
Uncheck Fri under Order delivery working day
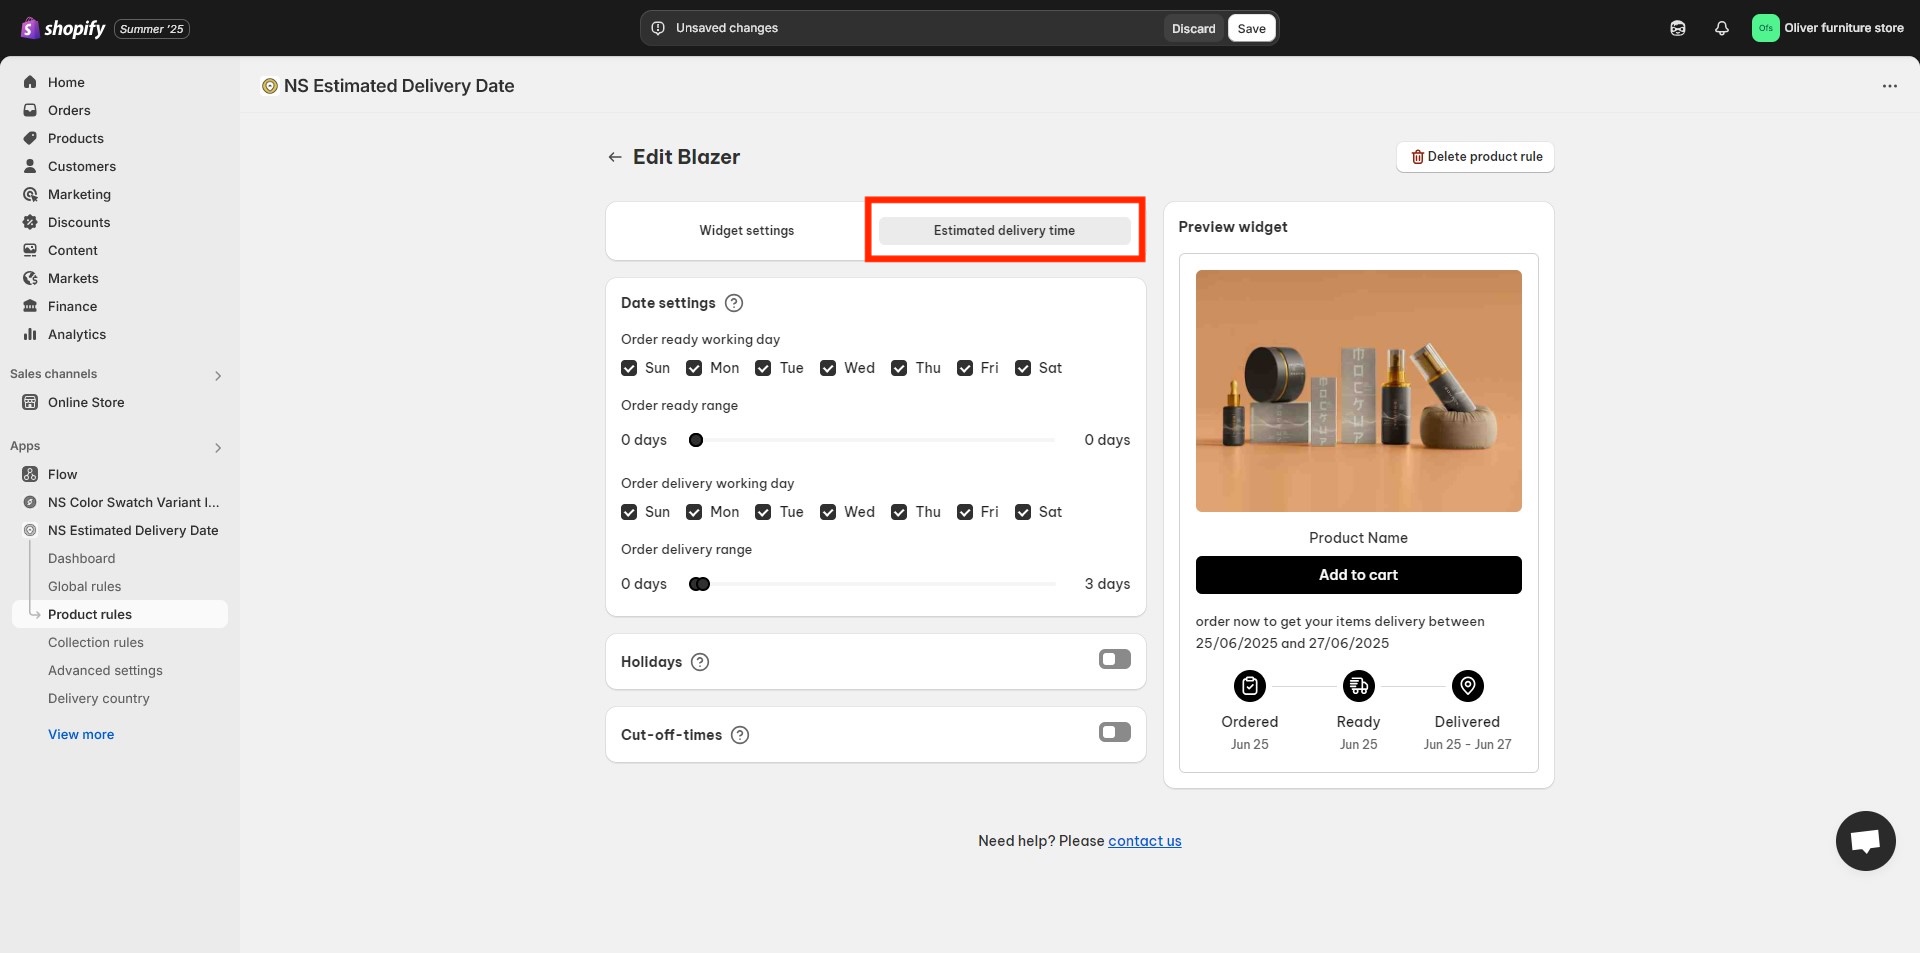(x=965, y=512)
